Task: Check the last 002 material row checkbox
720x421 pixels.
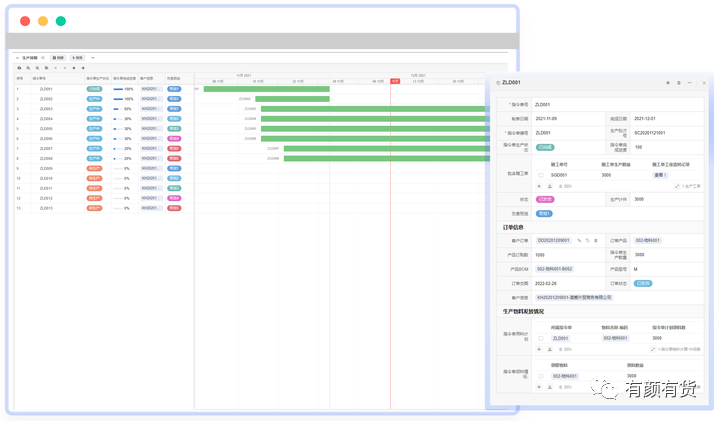Action: (x=541, y=376)
